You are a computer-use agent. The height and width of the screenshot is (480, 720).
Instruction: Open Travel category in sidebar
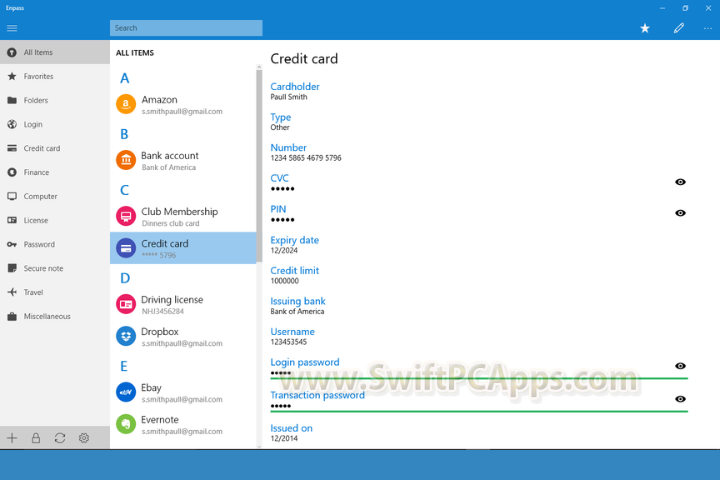click(x=55, y=292)
